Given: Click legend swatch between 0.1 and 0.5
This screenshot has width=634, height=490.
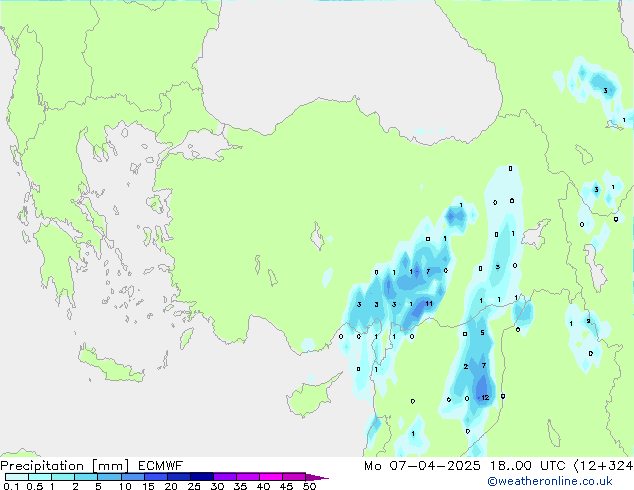Looking at the screenshot, I should pyautogui.click(x=17, y=477).
